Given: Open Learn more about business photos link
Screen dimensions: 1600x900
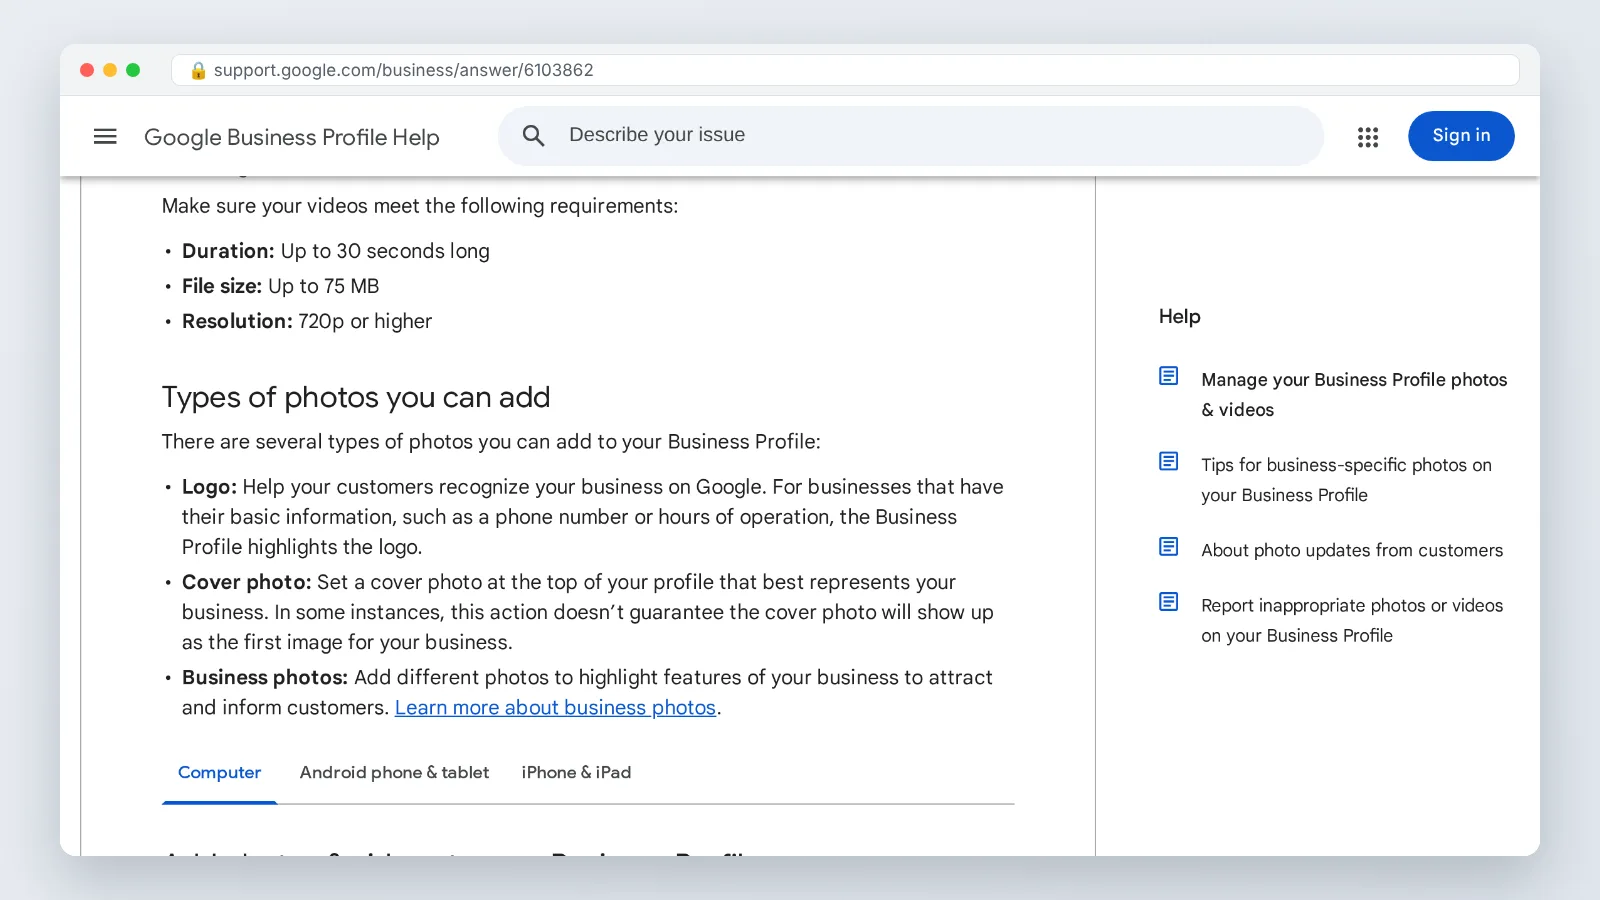Looking at the screenshot, I should click(555, 707).
